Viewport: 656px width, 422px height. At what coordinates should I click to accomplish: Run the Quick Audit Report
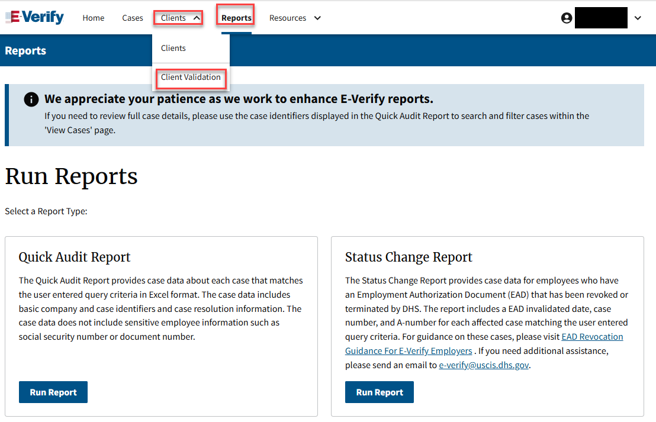[x=53, y=392]
